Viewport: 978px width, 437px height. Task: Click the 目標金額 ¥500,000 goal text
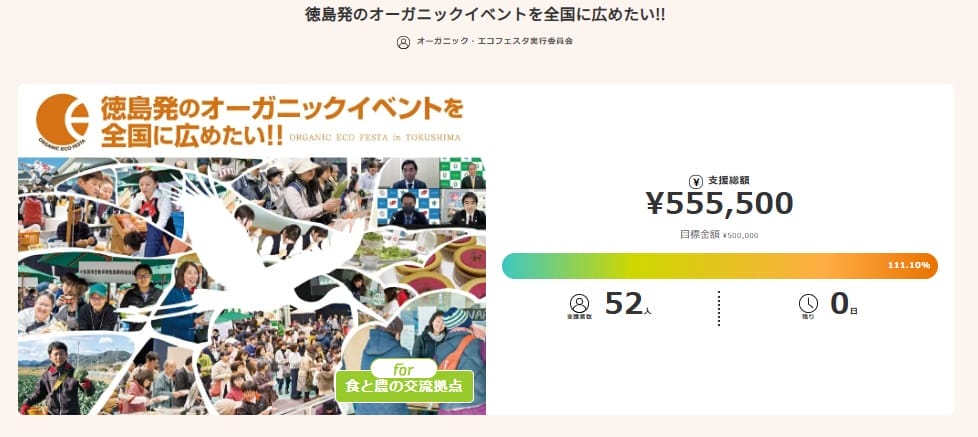pyautogui.click(x=719, y=235)
